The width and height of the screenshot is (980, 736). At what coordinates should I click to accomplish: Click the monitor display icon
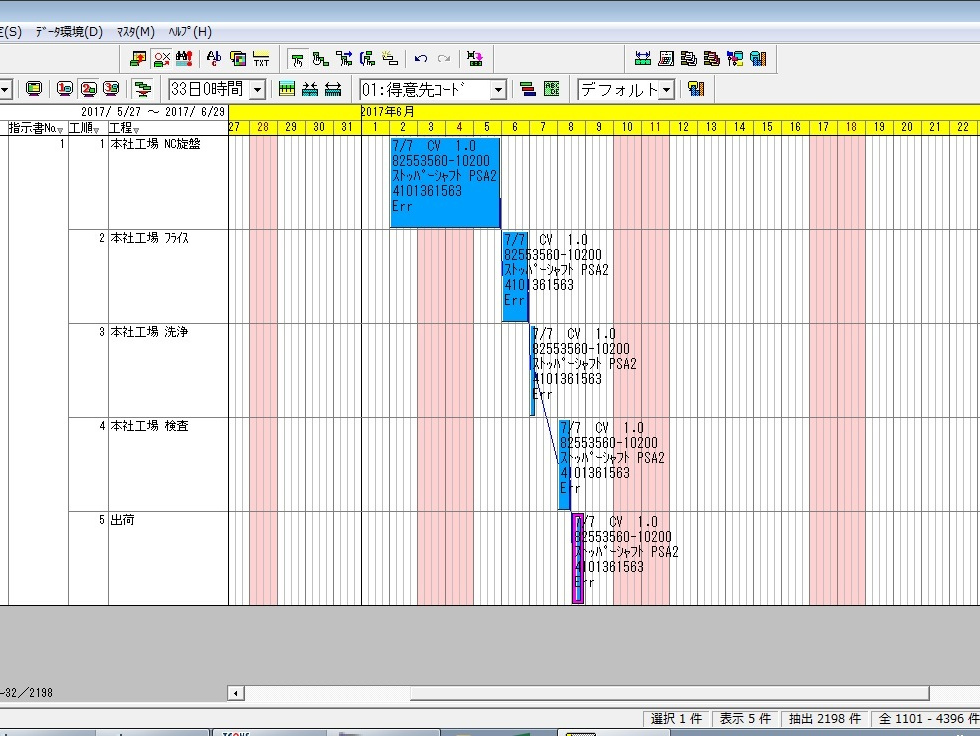(34, 89)
